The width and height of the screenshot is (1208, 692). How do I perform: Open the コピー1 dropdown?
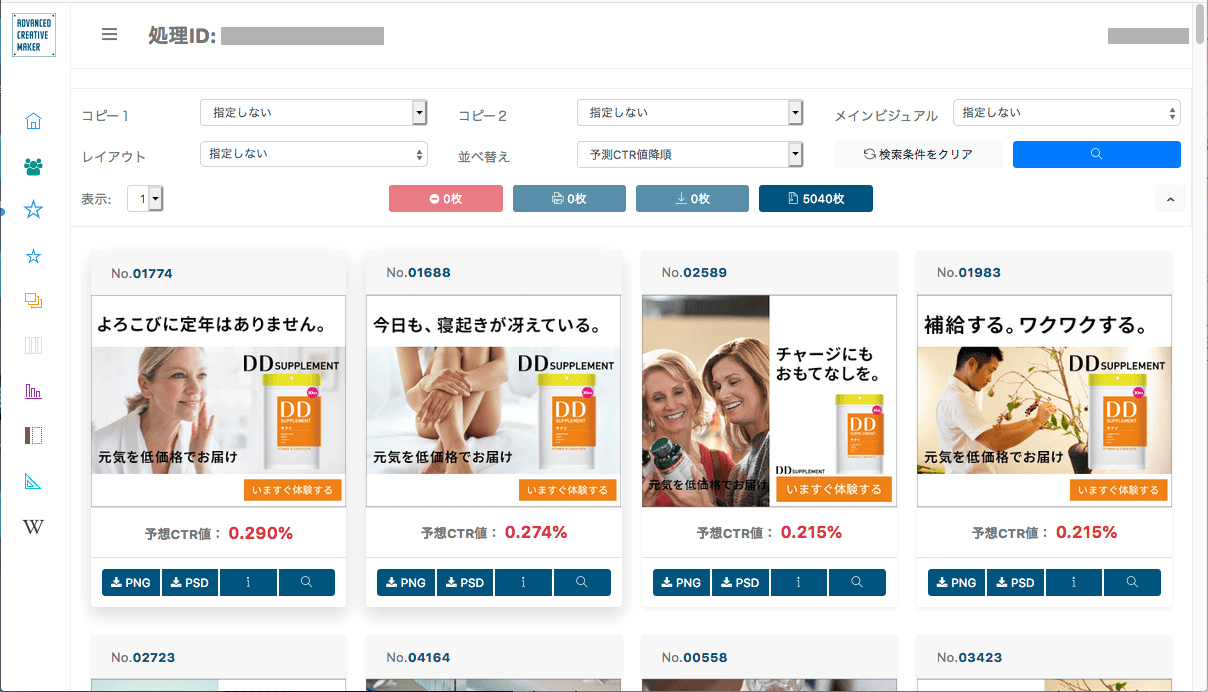click(314, 113)
